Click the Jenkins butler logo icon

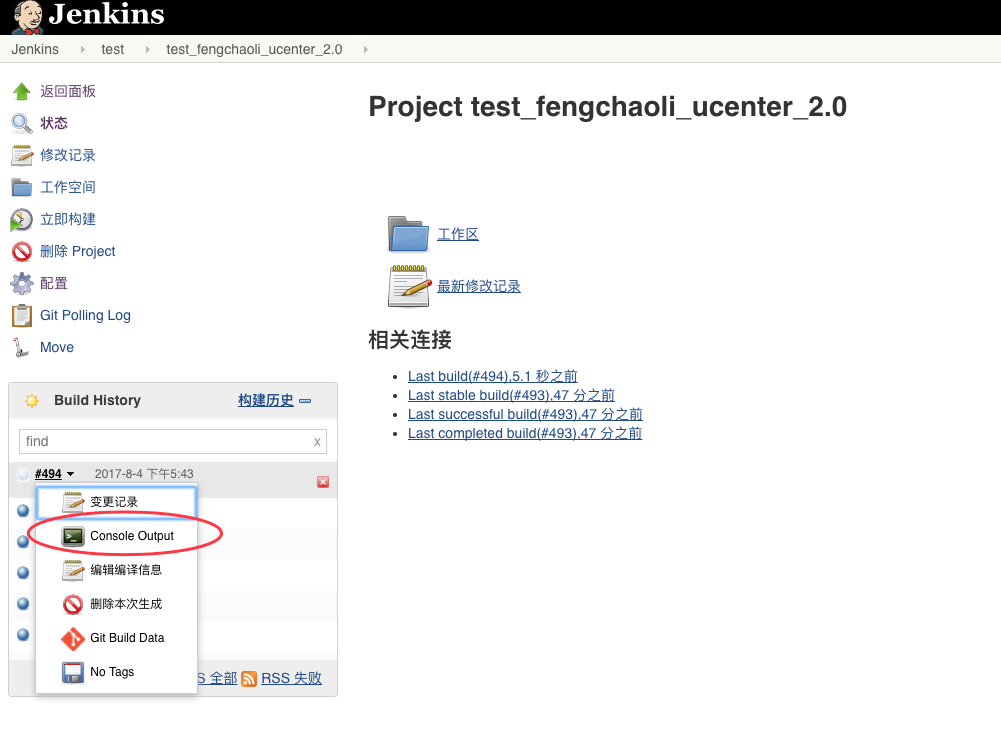coord(27,17)
